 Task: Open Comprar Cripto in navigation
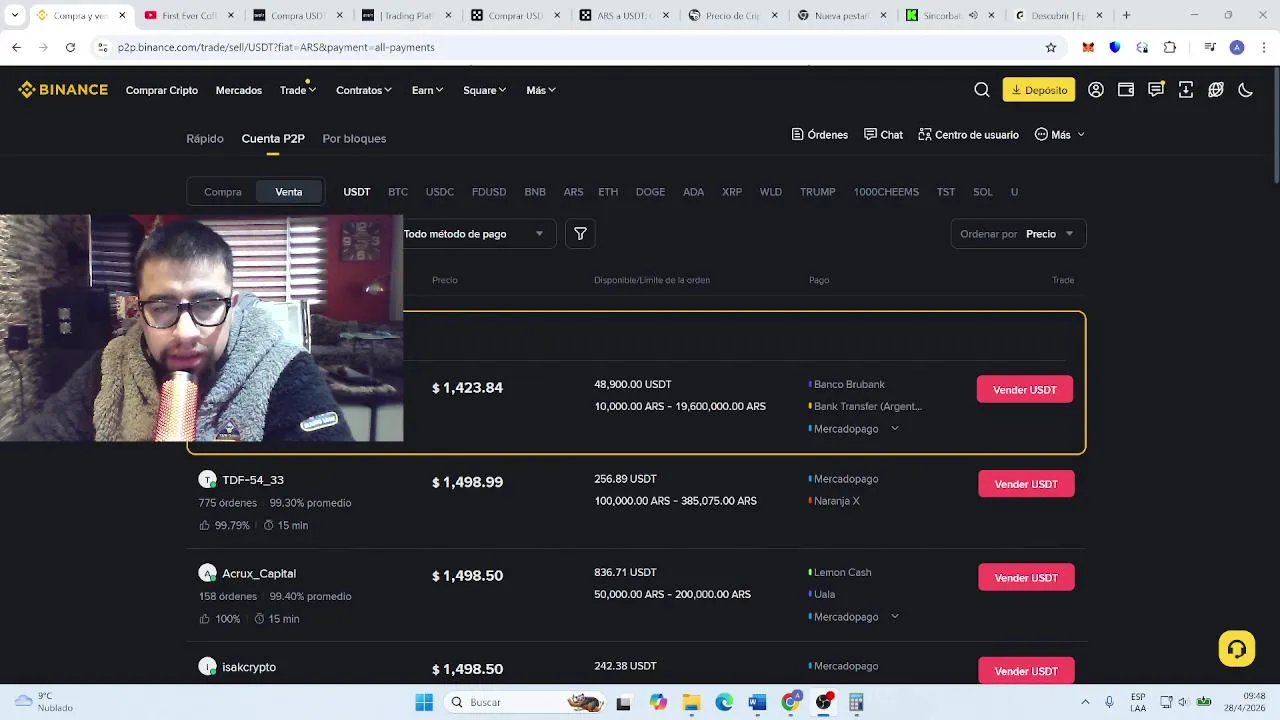(162, 90)
